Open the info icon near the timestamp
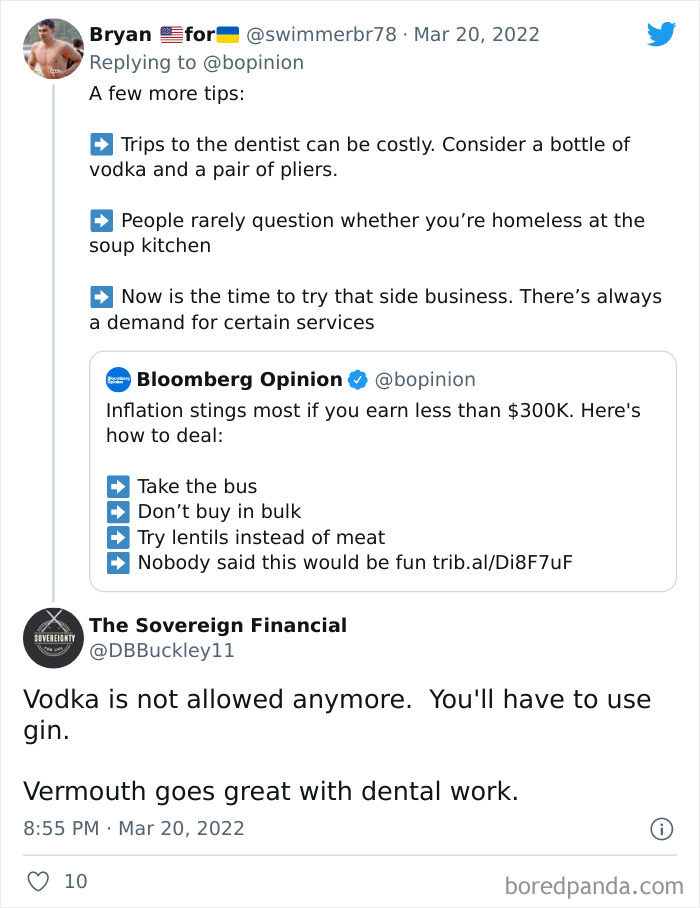The width and height of the screenshot is (700, 908). point(662,828)
